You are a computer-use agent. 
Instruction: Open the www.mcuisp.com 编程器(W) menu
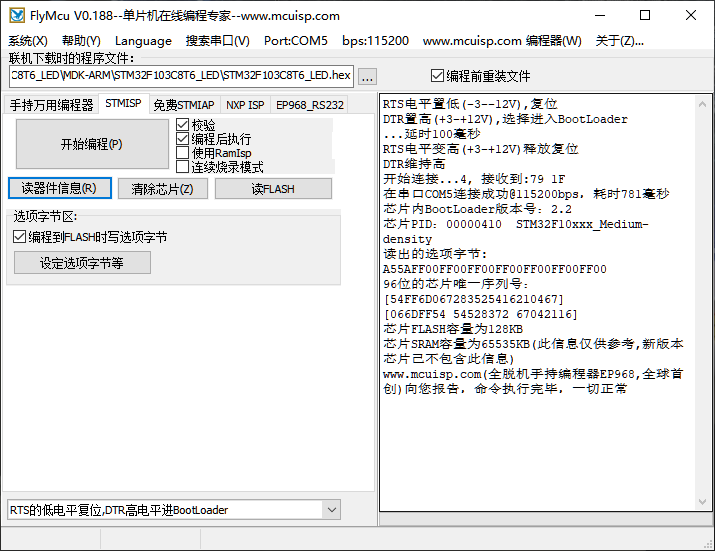pyautogui.click(x=502, y=41)
